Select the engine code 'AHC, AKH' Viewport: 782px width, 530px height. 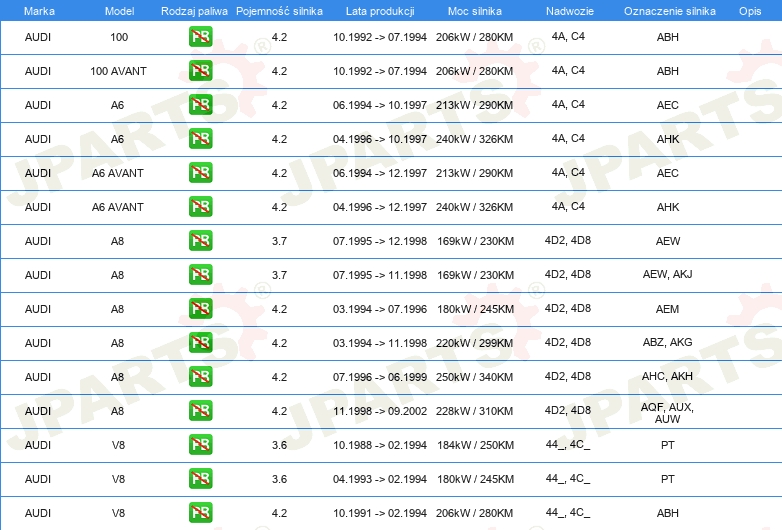click(667, 376)
